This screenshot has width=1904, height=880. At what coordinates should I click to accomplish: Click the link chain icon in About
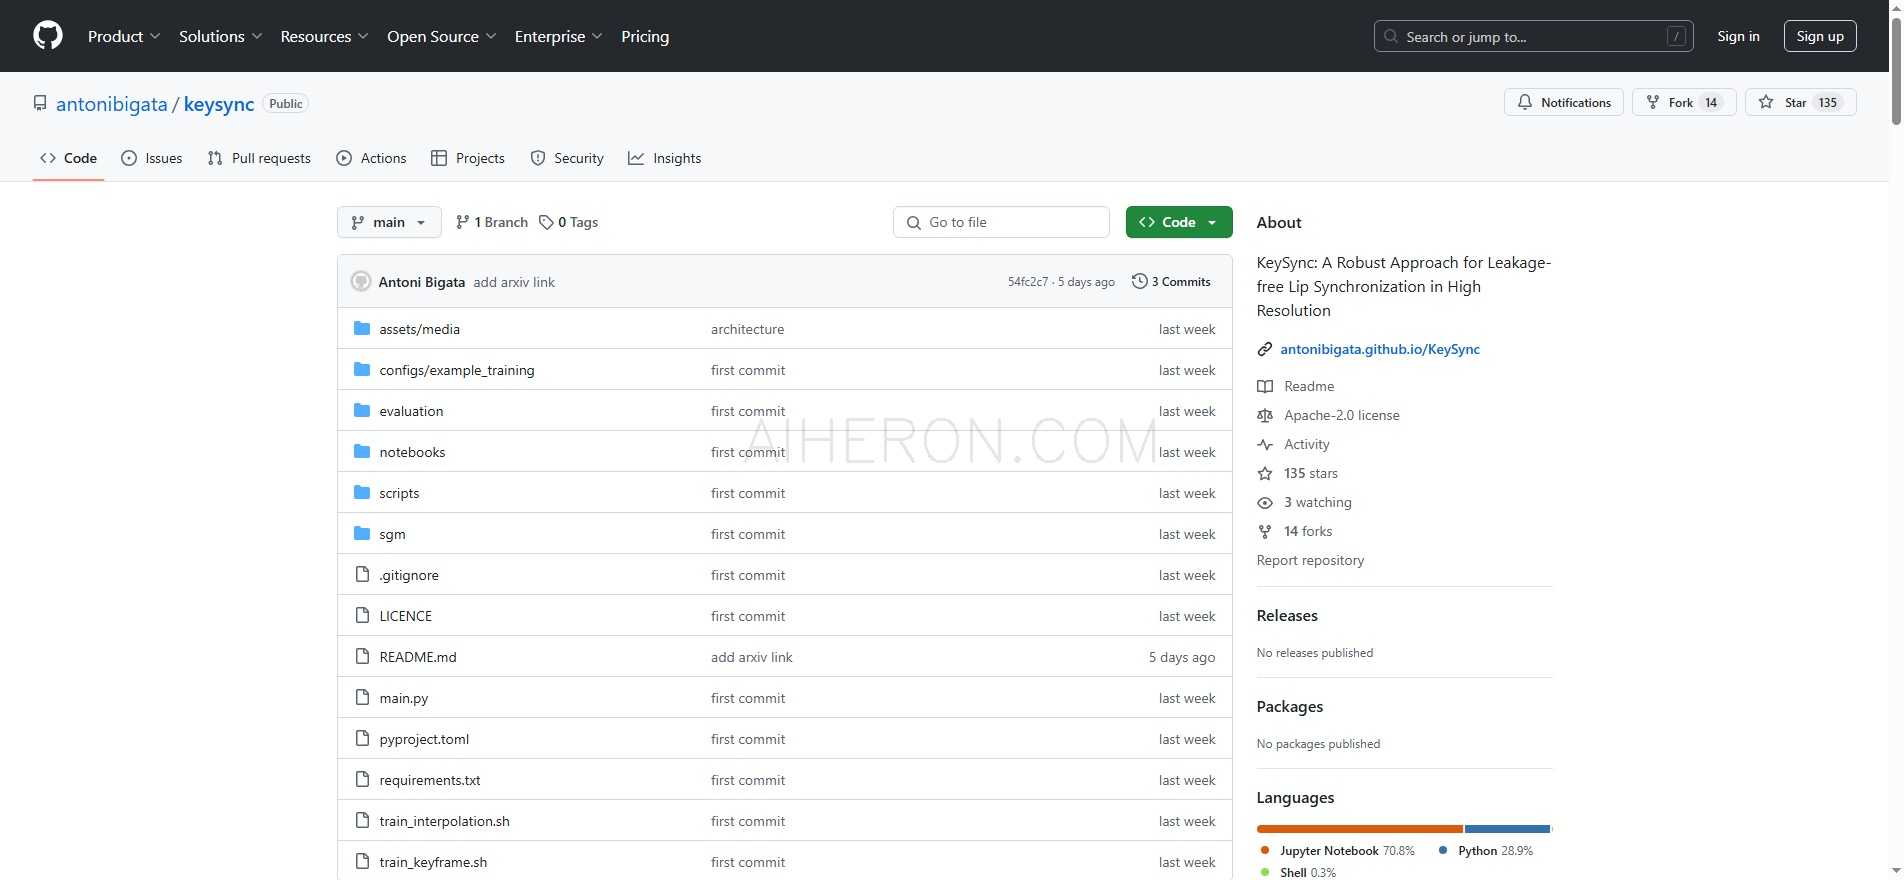coord(1265,350)
